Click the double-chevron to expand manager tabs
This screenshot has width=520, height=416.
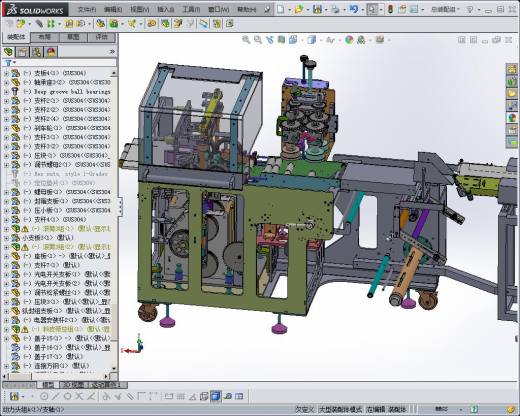tap(112, 52)
